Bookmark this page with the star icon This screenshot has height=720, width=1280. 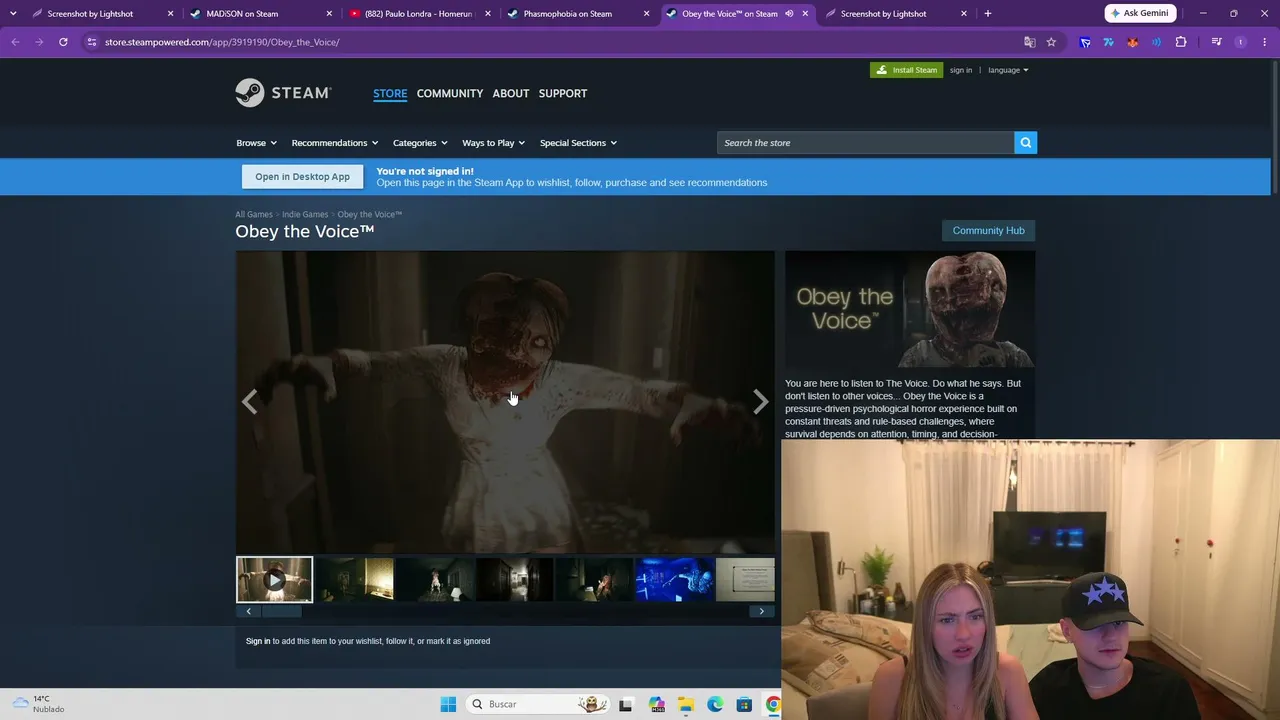(x=1051, y=42)
